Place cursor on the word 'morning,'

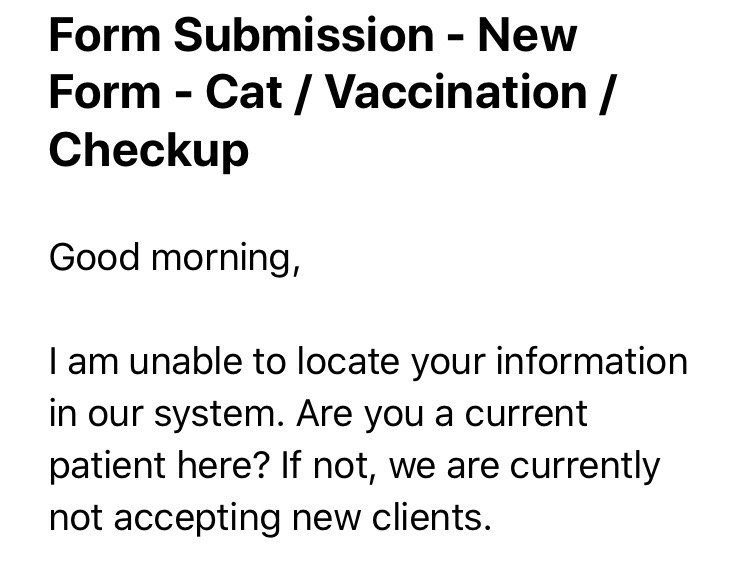pos(226,259)
